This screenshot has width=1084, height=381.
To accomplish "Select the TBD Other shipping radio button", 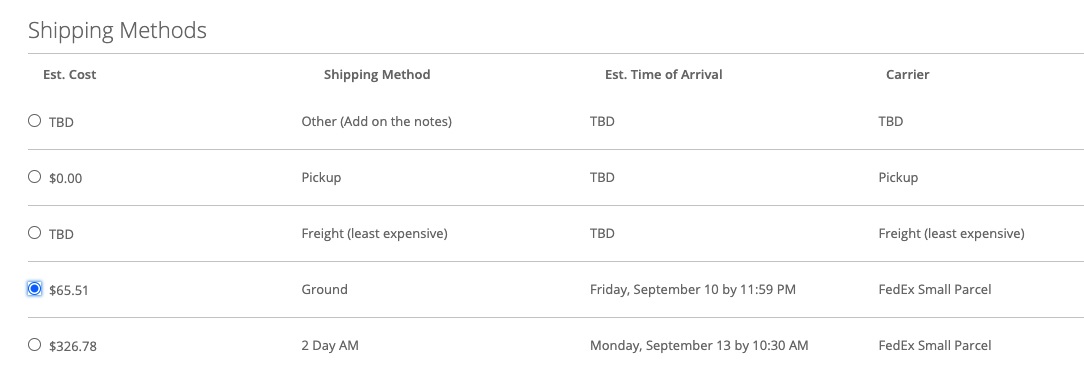I will pyautogui.click(x=35, y=121).
